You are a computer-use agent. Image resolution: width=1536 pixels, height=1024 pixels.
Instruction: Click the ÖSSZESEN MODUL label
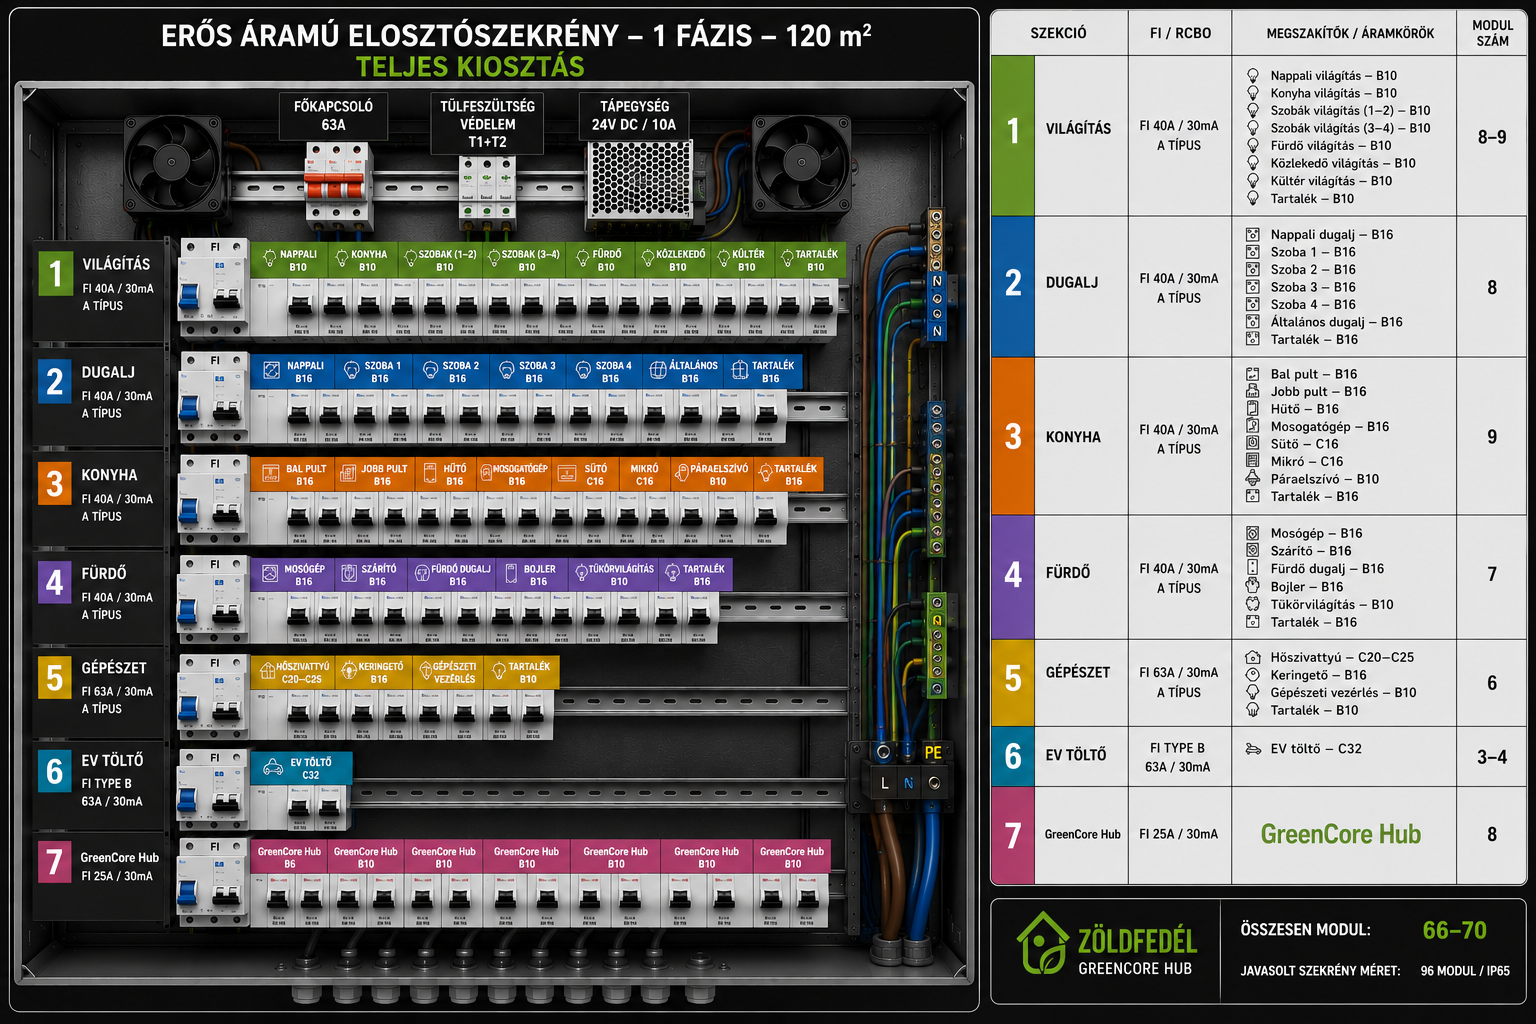tap(1305, 930)
